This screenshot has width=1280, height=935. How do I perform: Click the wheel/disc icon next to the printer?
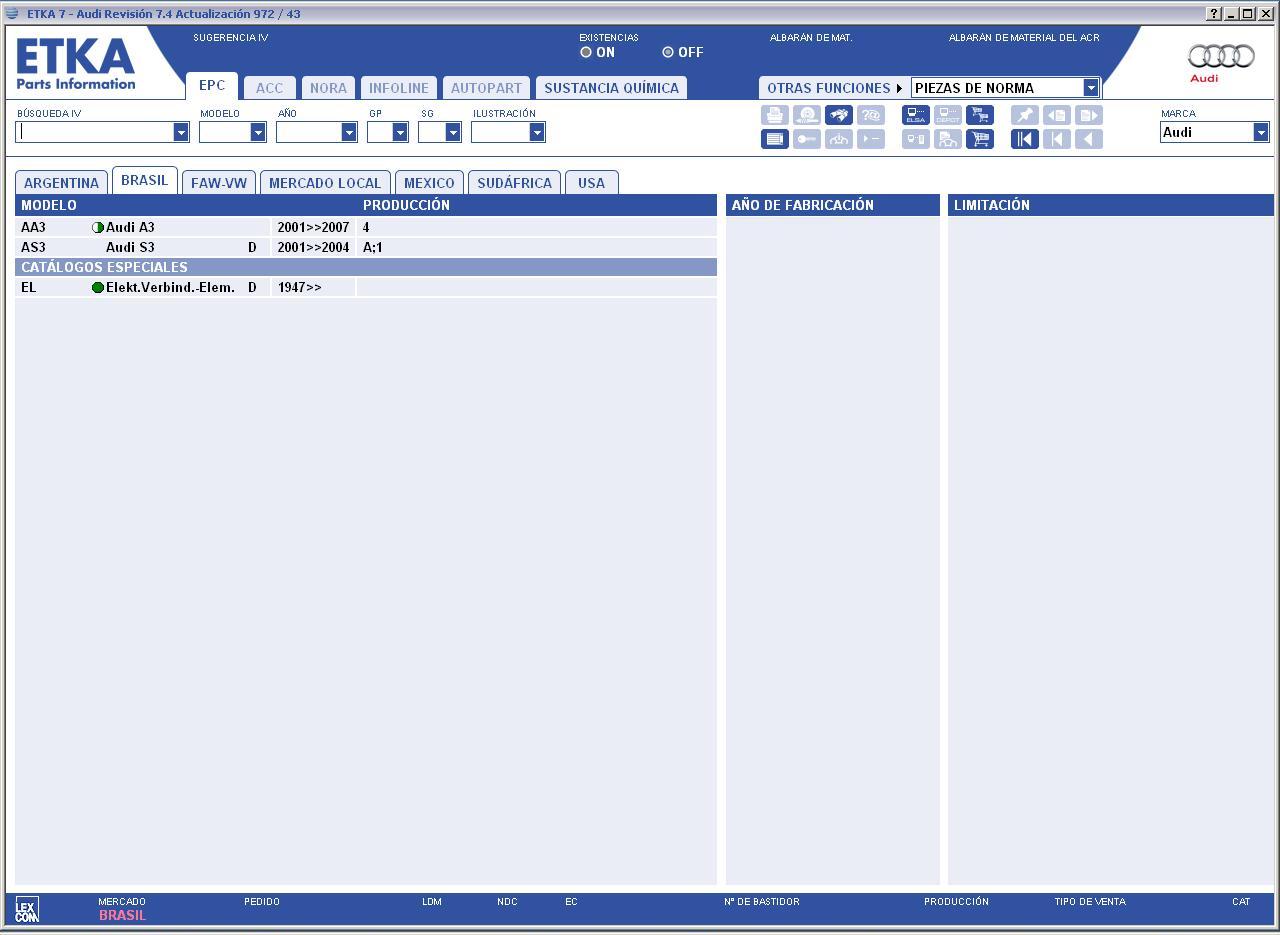click(807, 116)
